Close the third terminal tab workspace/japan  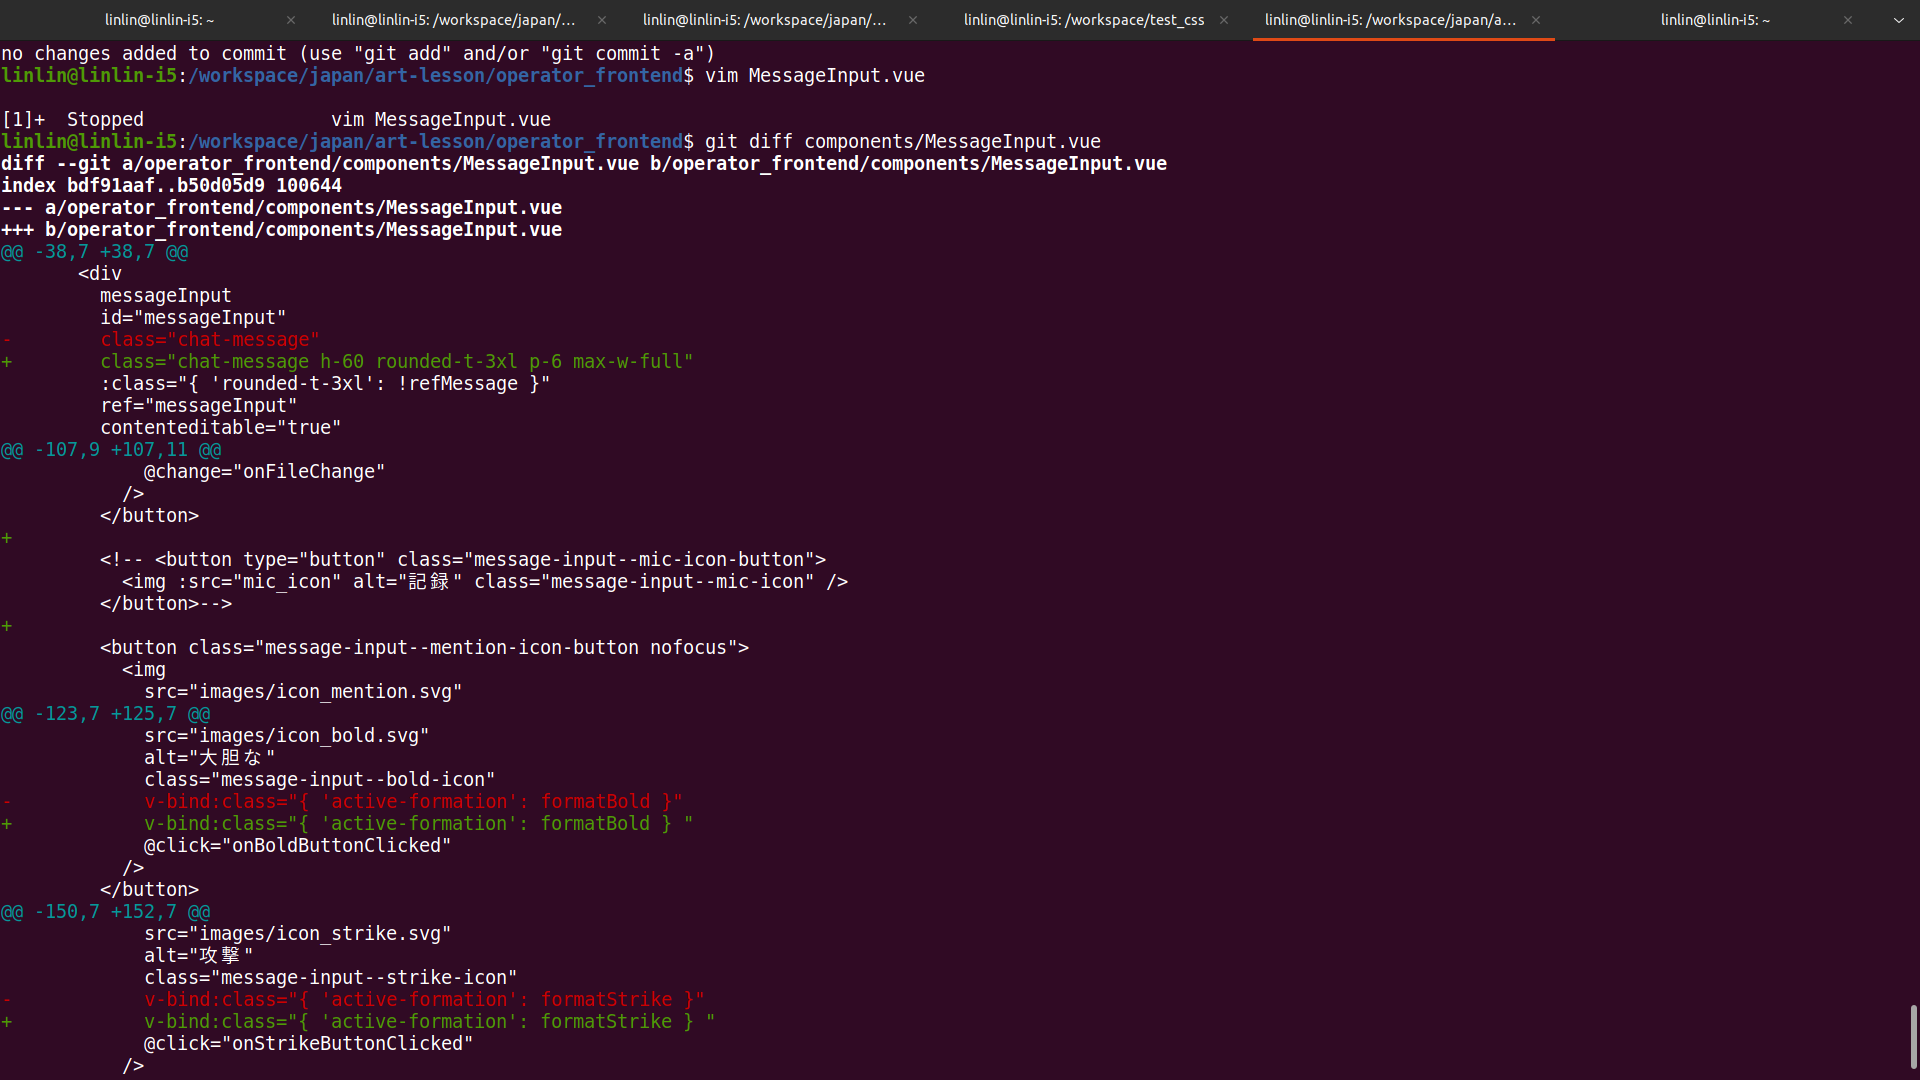pos(913,20)
